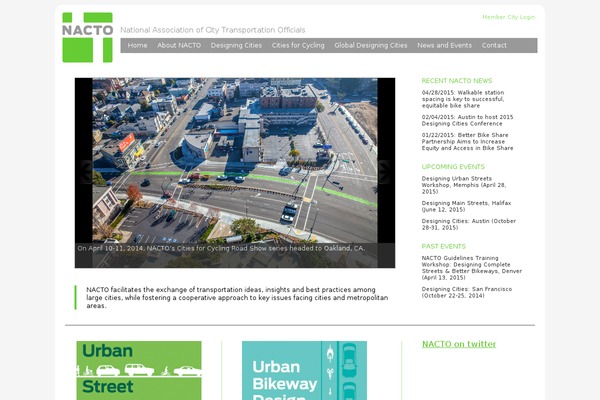Click the NACTO facilitates the exchange mission text
600x400 pixels.
(237, 298)
